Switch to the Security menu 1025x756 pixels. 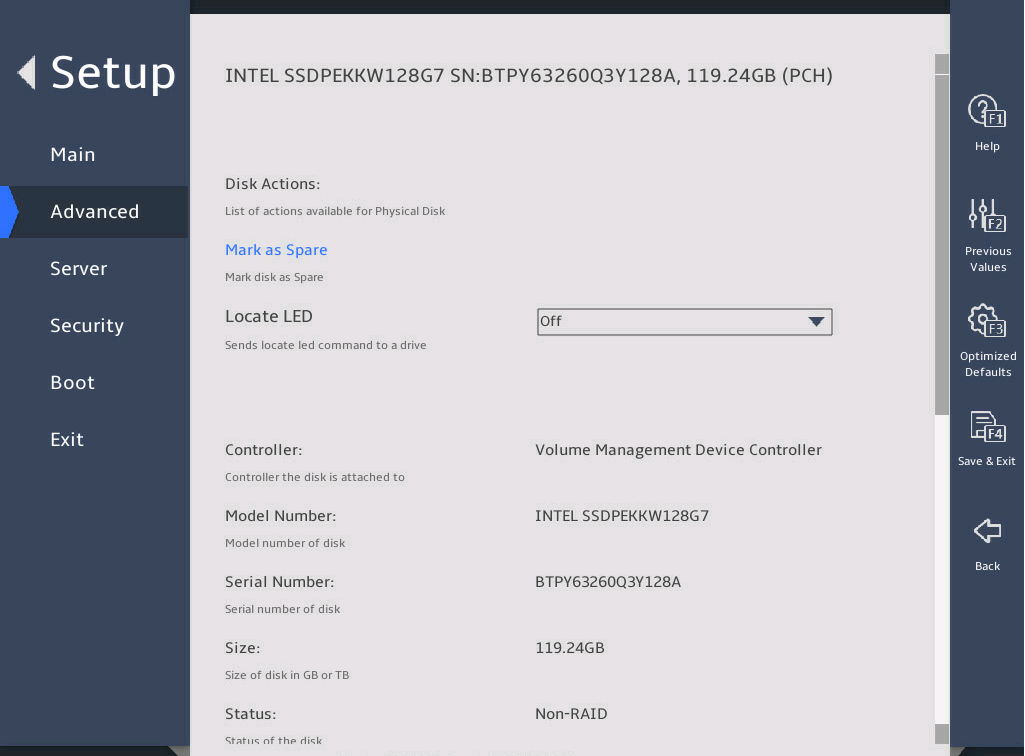[x=87, y=326]
